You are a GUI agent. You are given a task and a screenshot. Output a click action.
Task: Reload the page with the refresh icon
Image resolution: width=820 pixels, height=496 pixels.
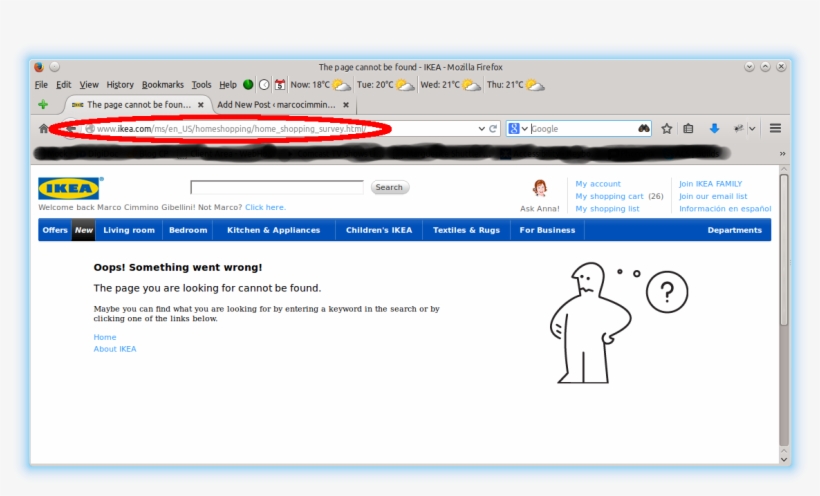click(493, 129)
